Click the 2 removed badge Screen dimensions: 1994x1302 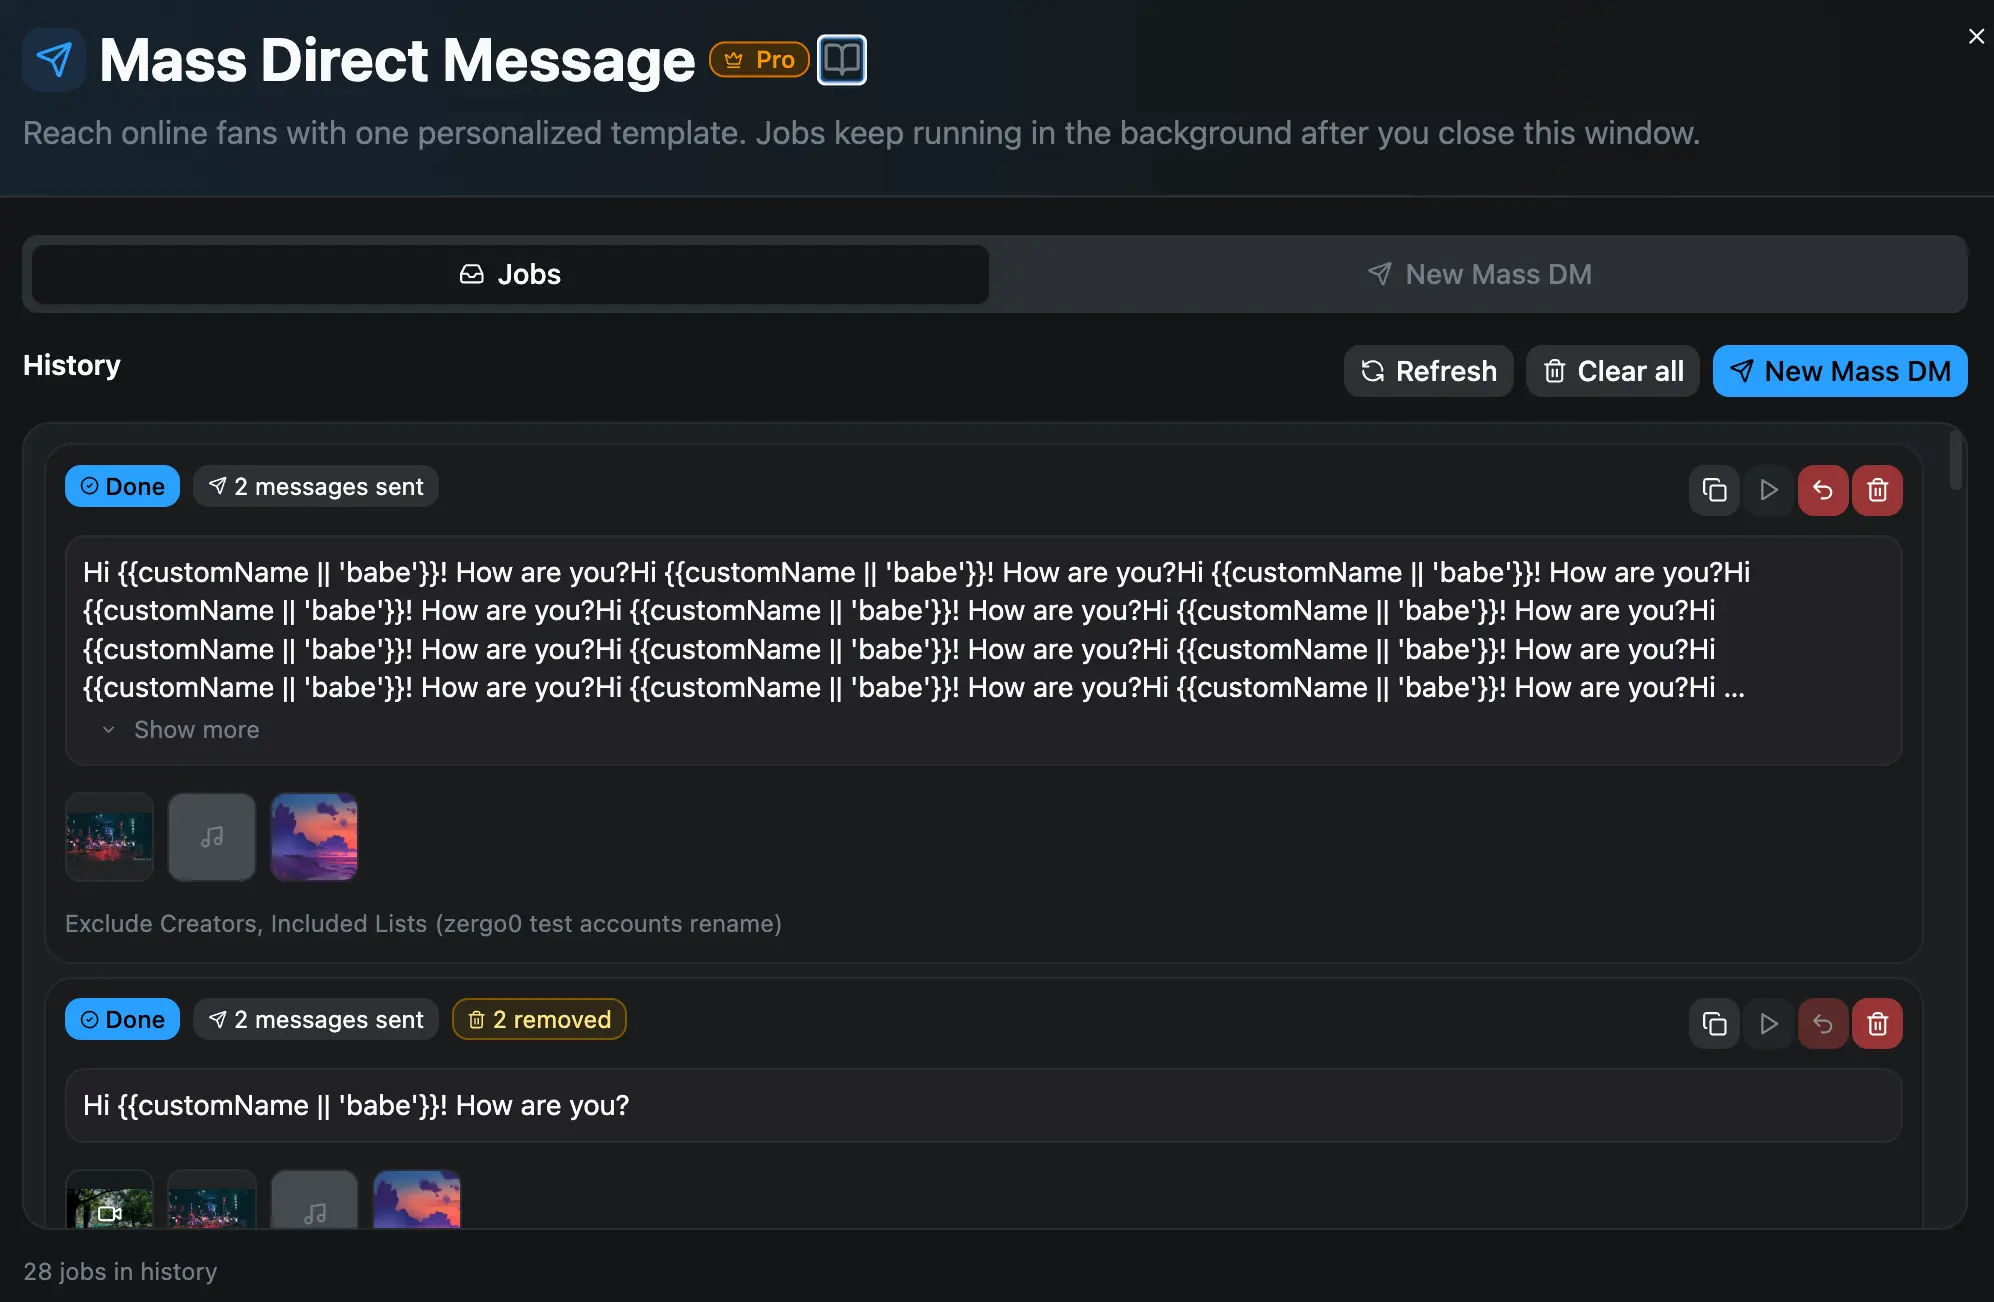[x=539, y=1019]
